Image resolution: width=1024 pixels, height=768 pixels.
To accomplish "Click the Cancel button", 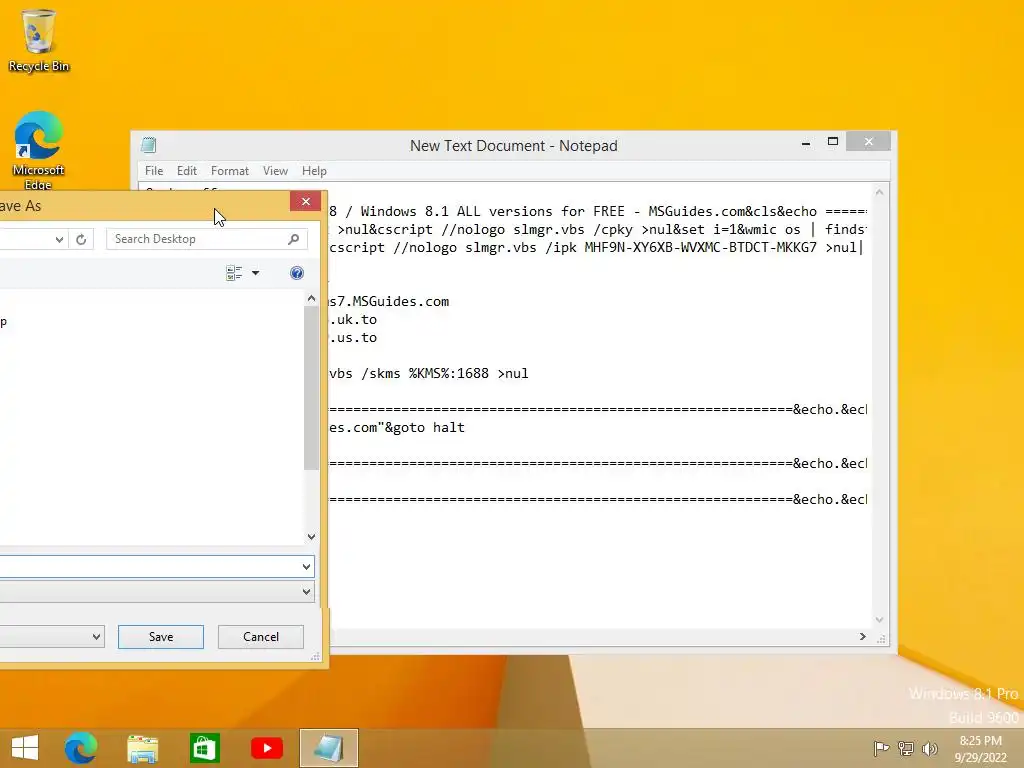I will coord(261,637).
